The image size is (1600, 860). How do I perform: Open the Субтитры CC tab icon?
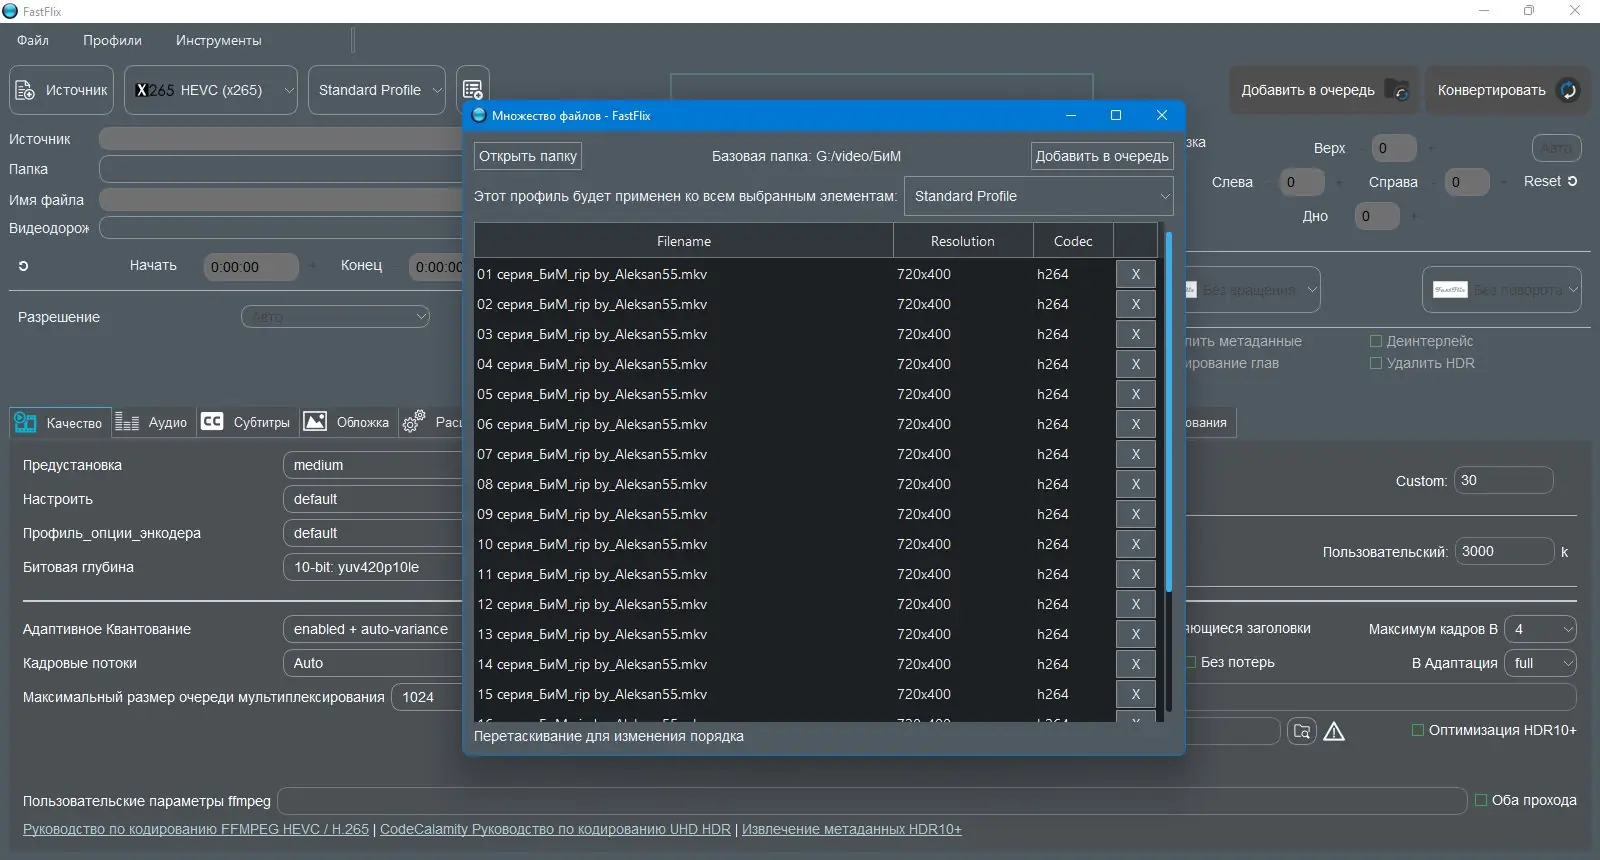pyautogui.click(x=212, y=421)
